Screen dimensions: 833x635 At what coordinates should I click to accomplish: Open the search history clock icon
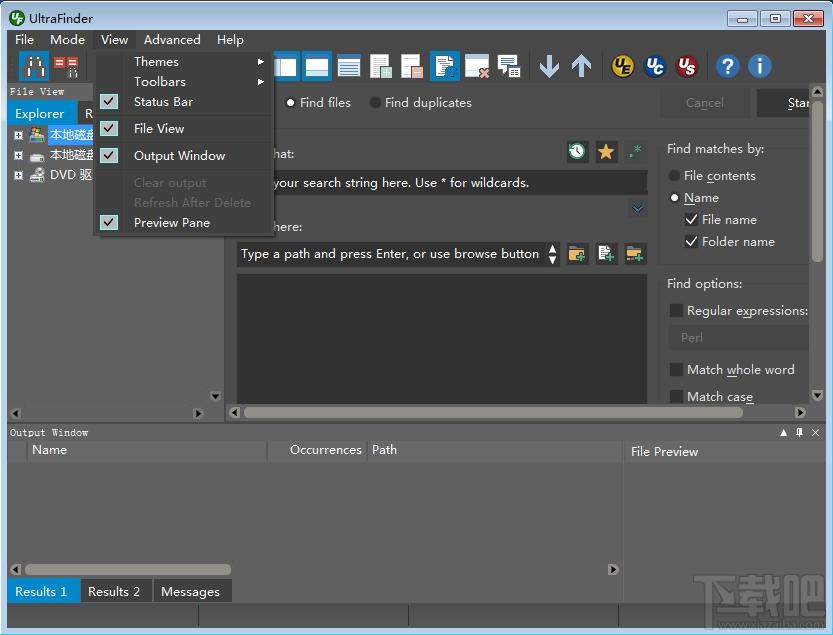(577, 152)
